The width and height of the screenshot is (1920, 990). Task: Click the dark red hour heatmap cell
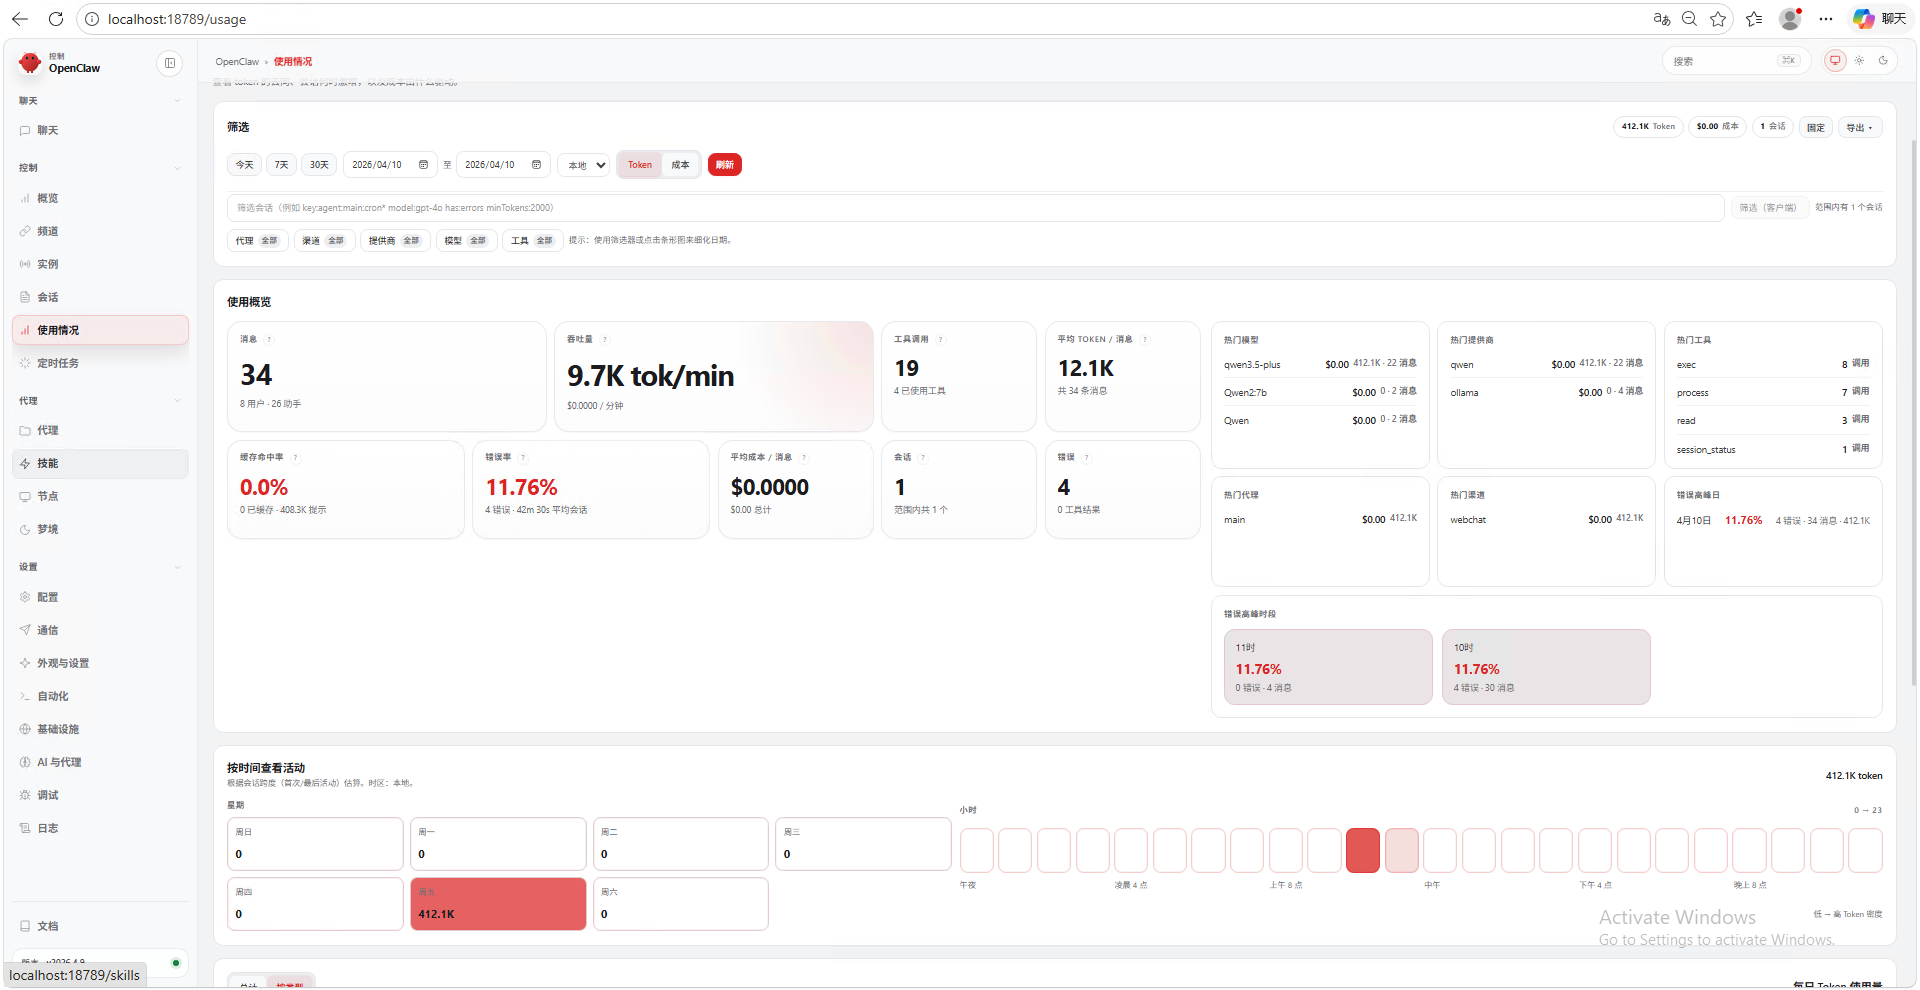point(1363,850)
